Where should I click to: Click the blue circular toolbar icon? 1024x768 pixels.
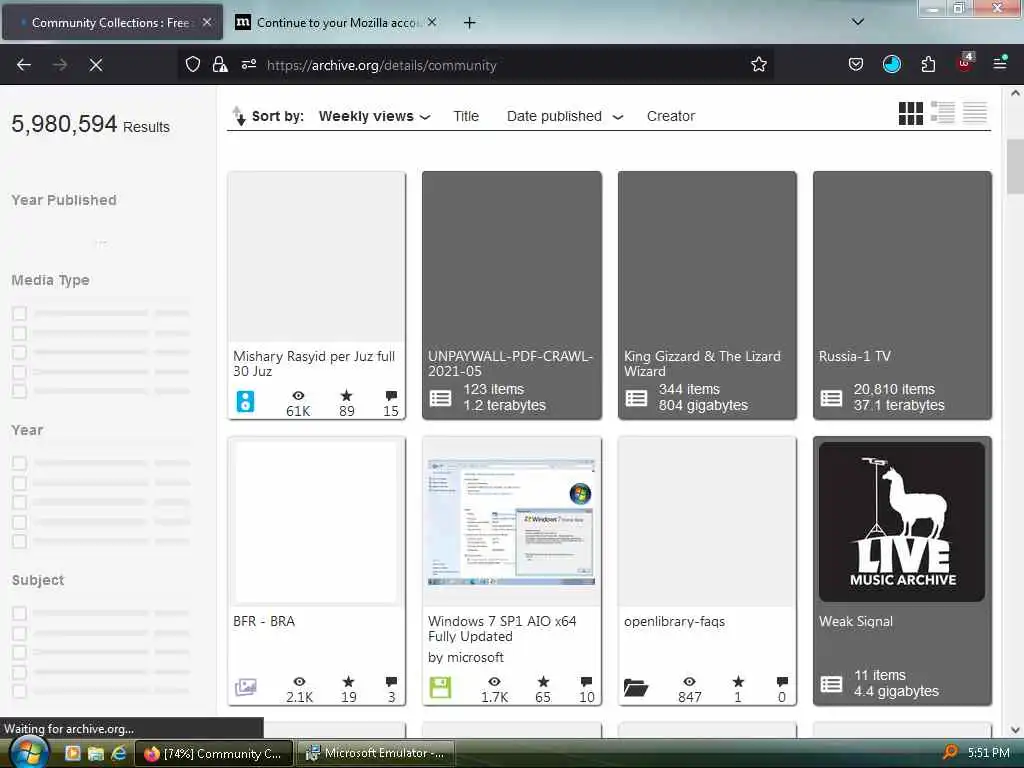click(x=891, y=64)
